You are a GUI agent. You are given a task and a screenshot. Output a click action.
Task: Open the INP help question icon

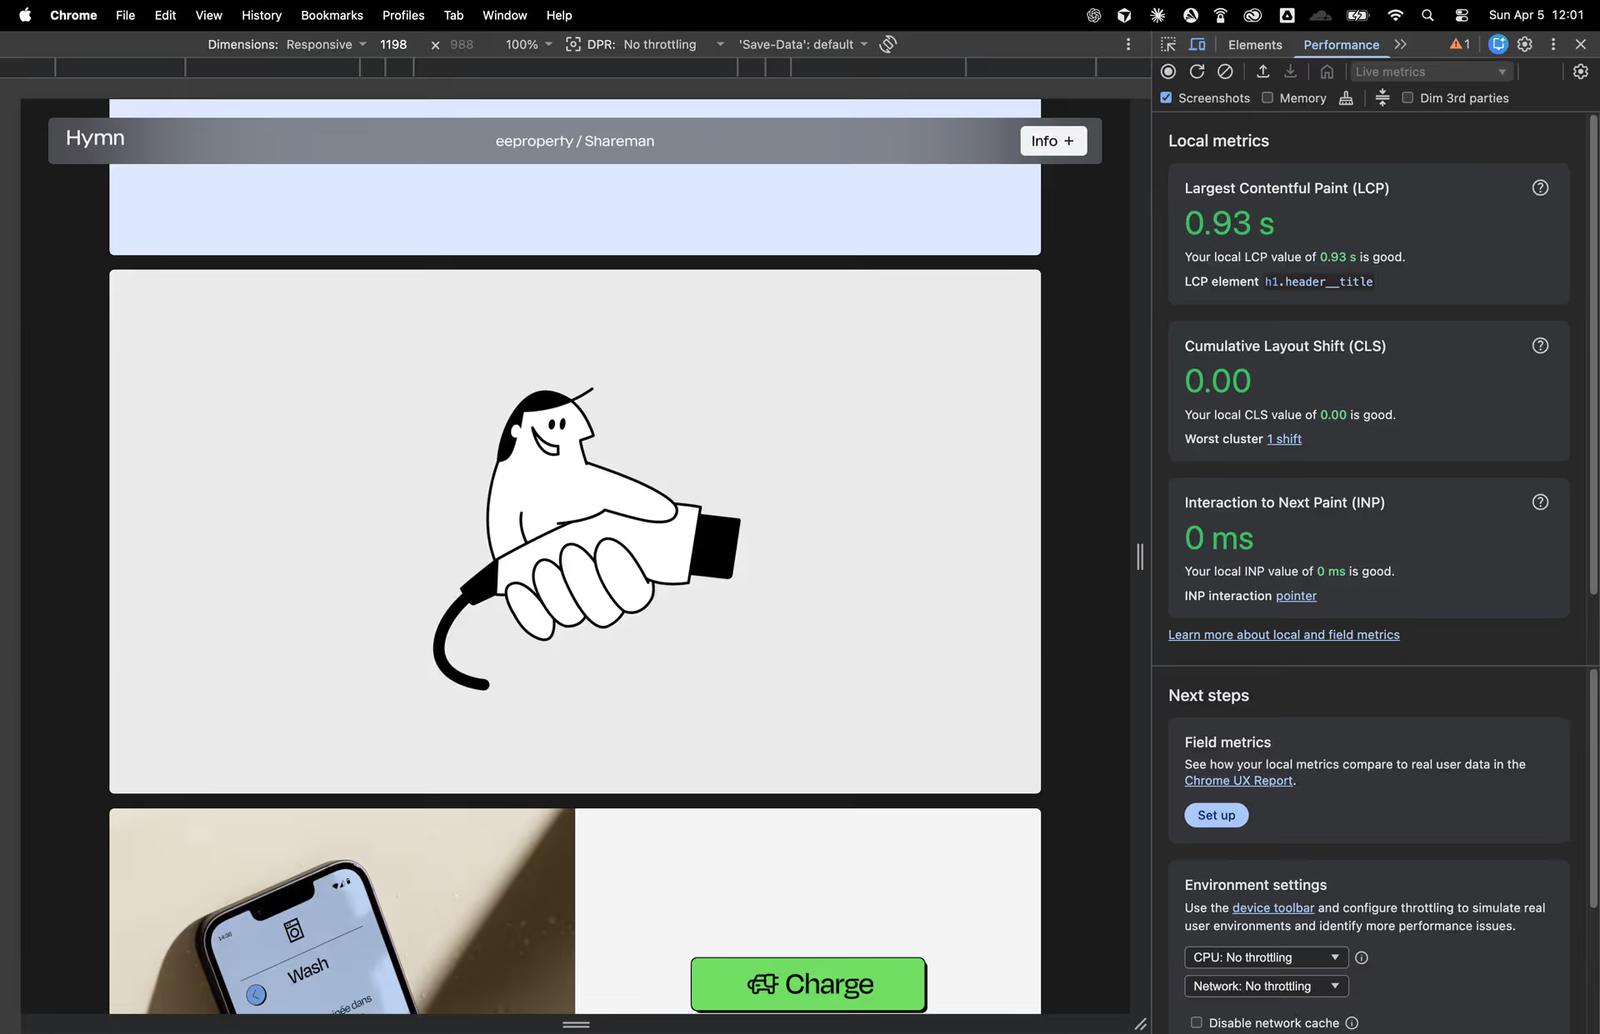point(1540,502)
